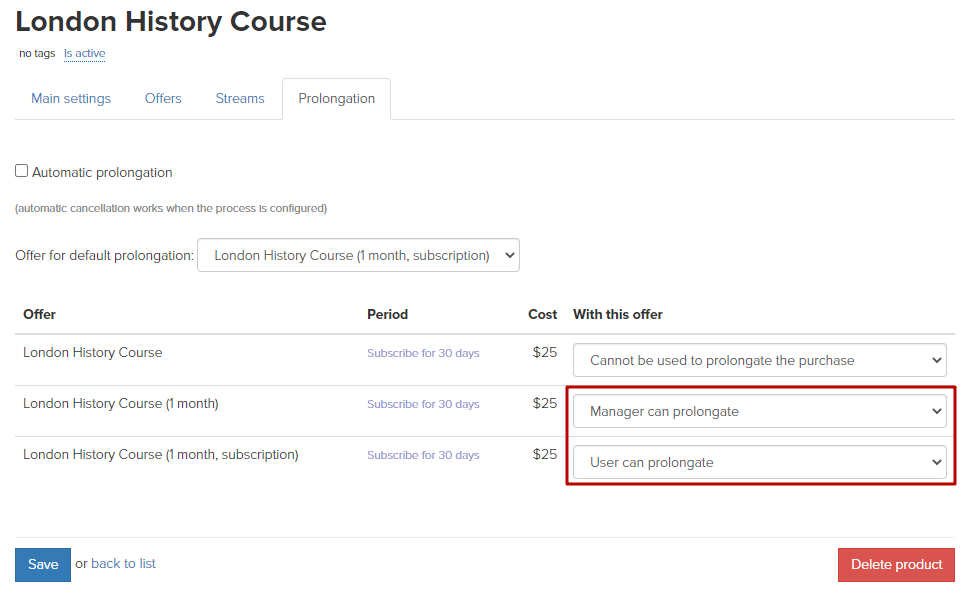Open the 'User can prolongate' dropdown

tap(759, 463)
